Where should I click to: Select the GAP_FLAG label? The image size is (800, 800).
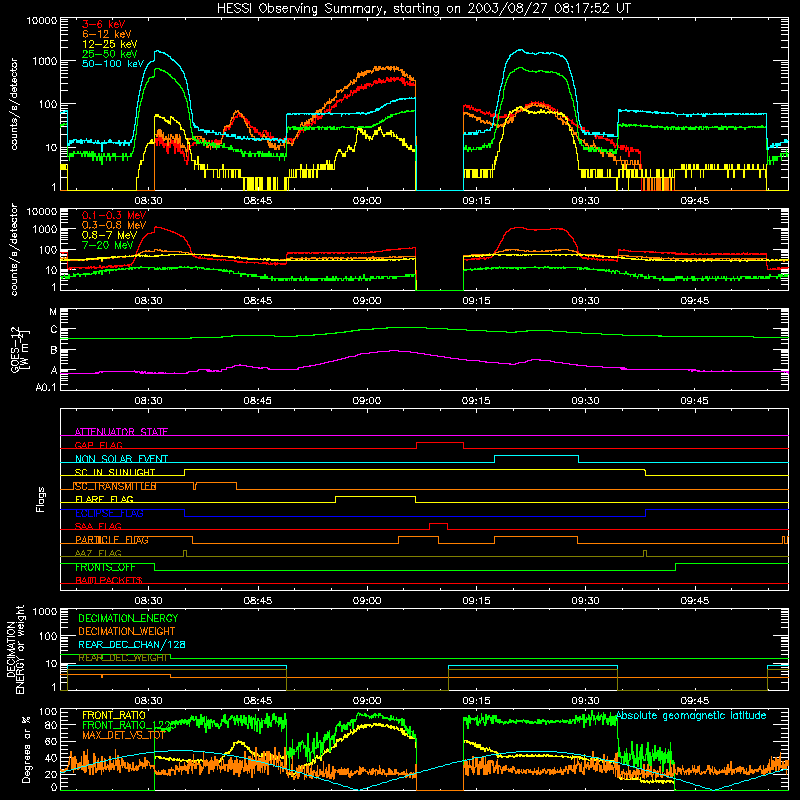(98, 445)
